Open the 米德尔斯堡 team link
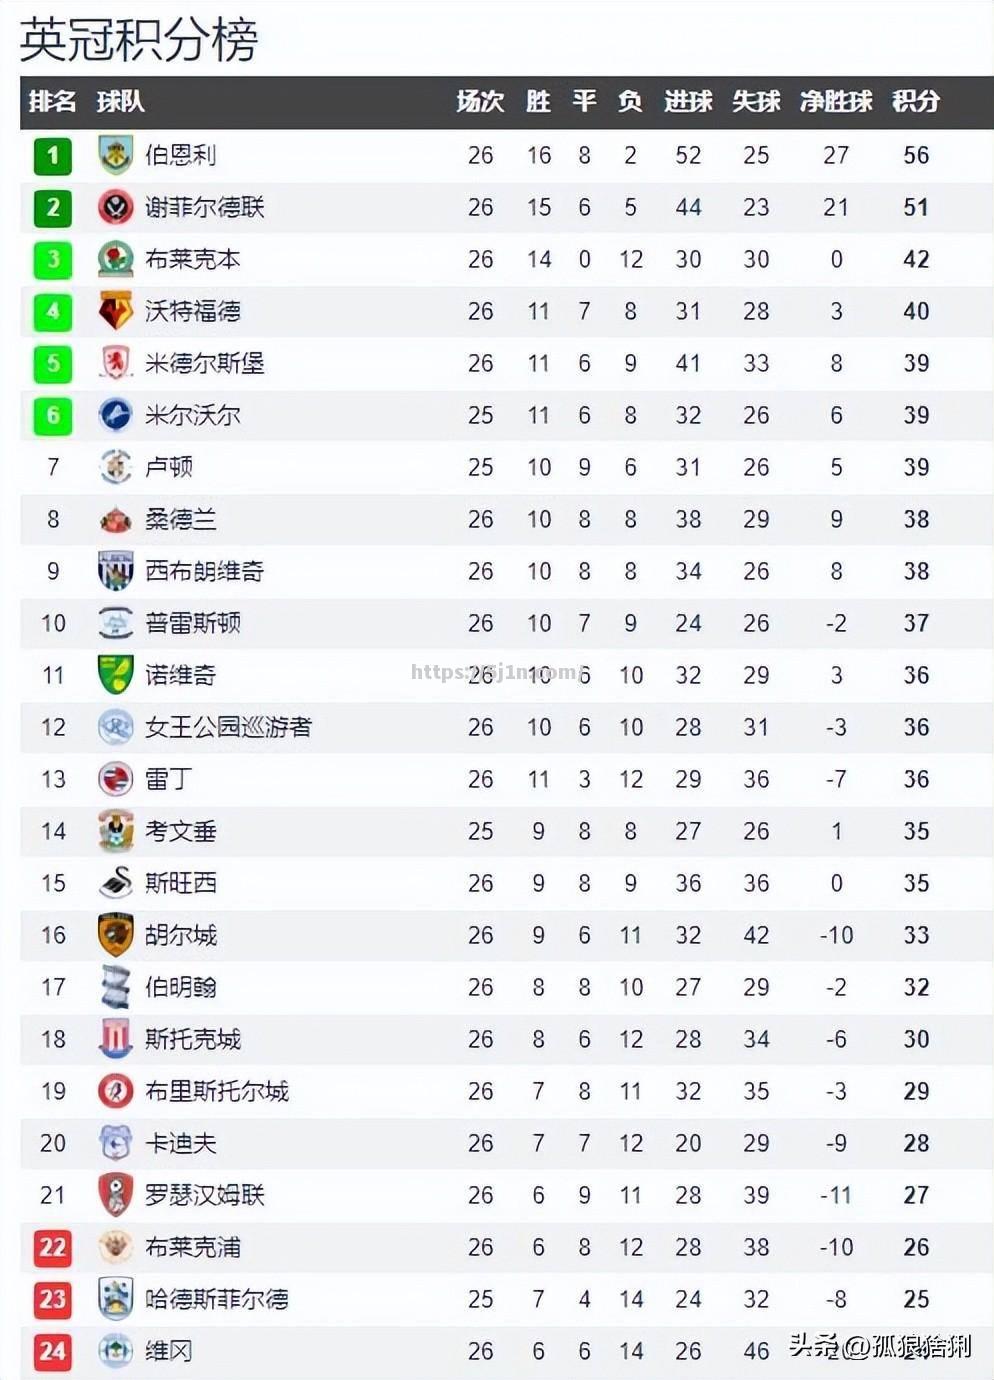 (205, 363)
